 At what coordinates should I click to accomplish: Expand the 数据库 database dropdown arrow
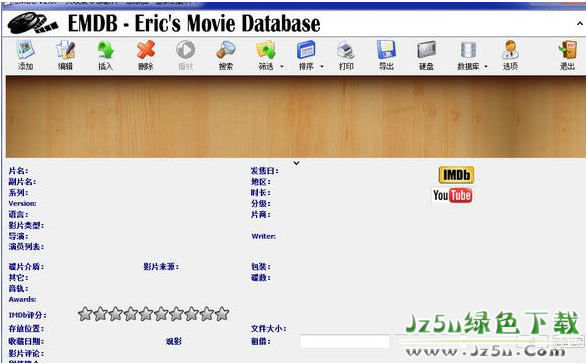click(x=486, y=67)
